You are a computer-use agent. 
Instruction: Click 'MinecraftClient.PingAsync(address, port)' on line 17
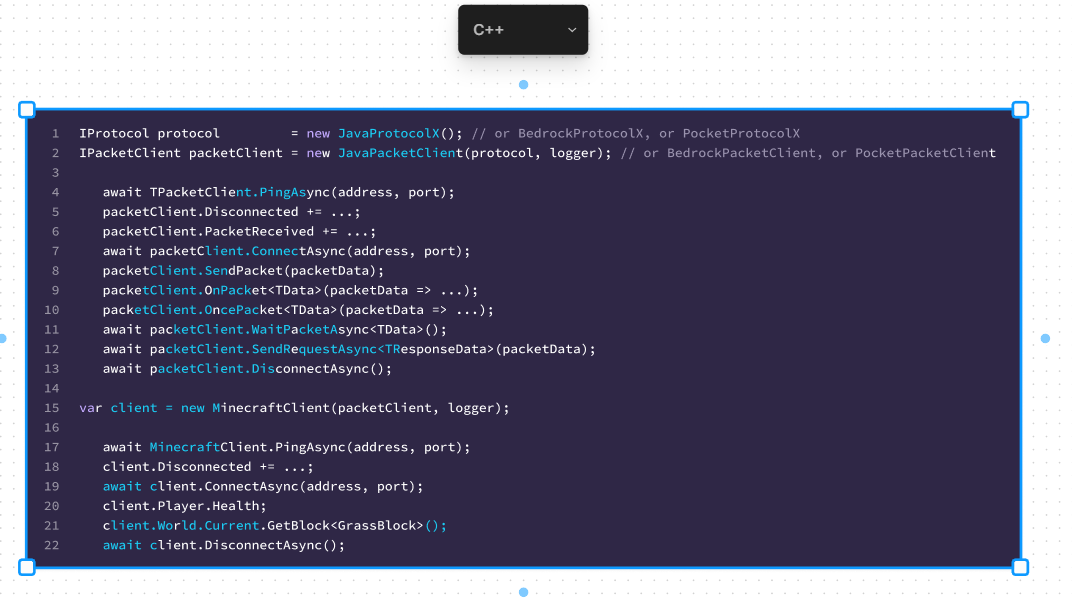306,447
